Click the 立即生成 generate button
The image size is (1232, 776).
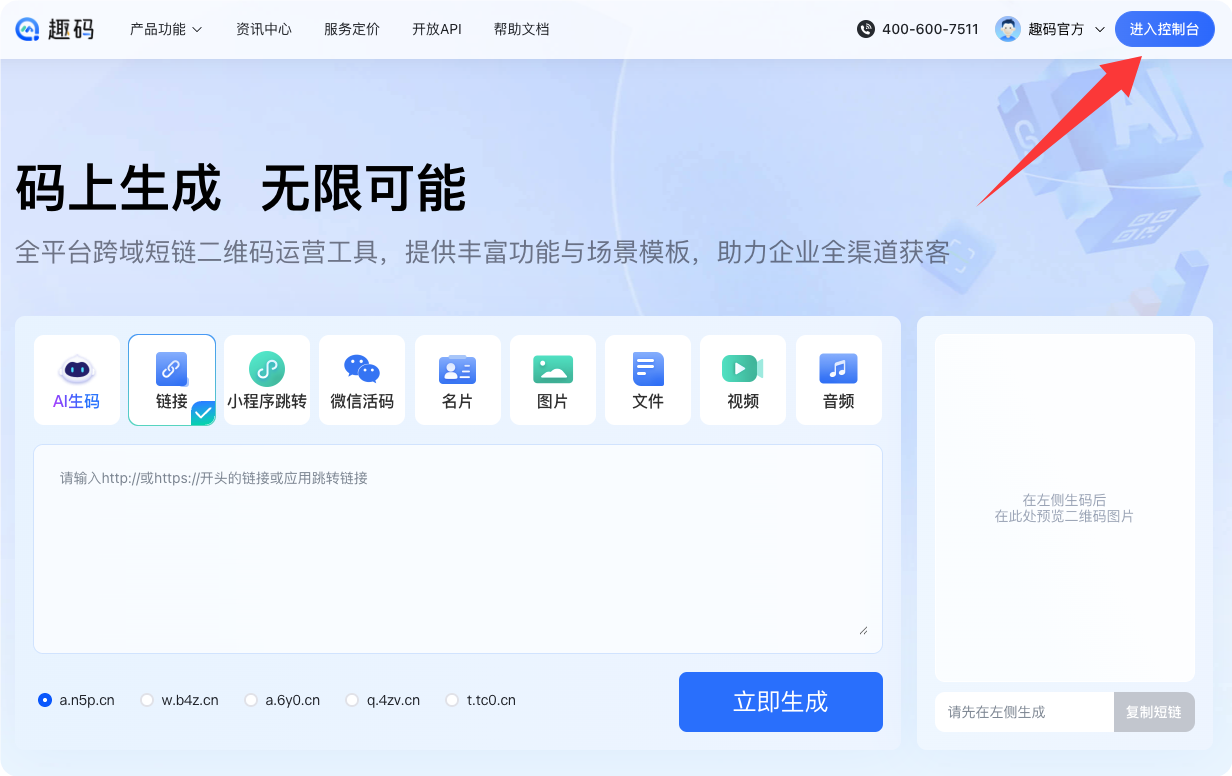(780, 702)
